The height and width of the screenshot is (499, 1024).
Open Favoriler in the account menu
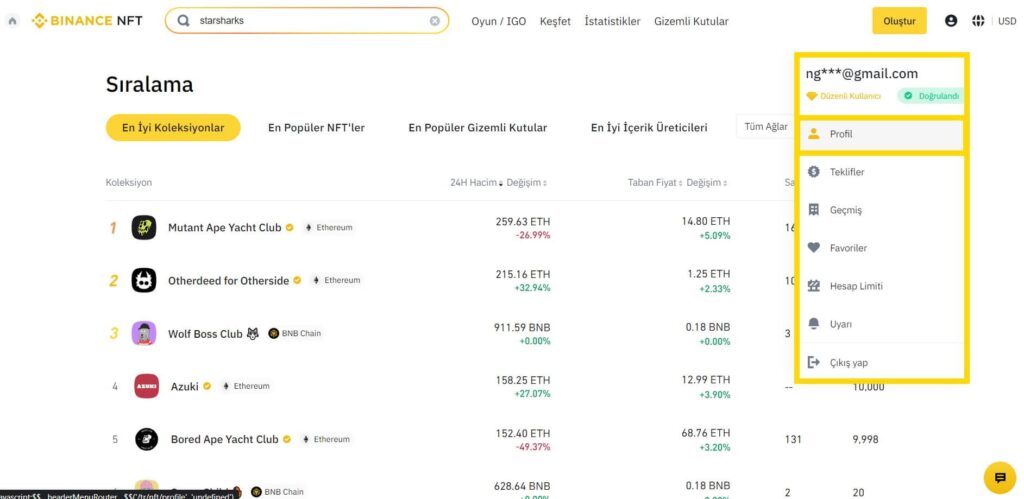point(881,248)
